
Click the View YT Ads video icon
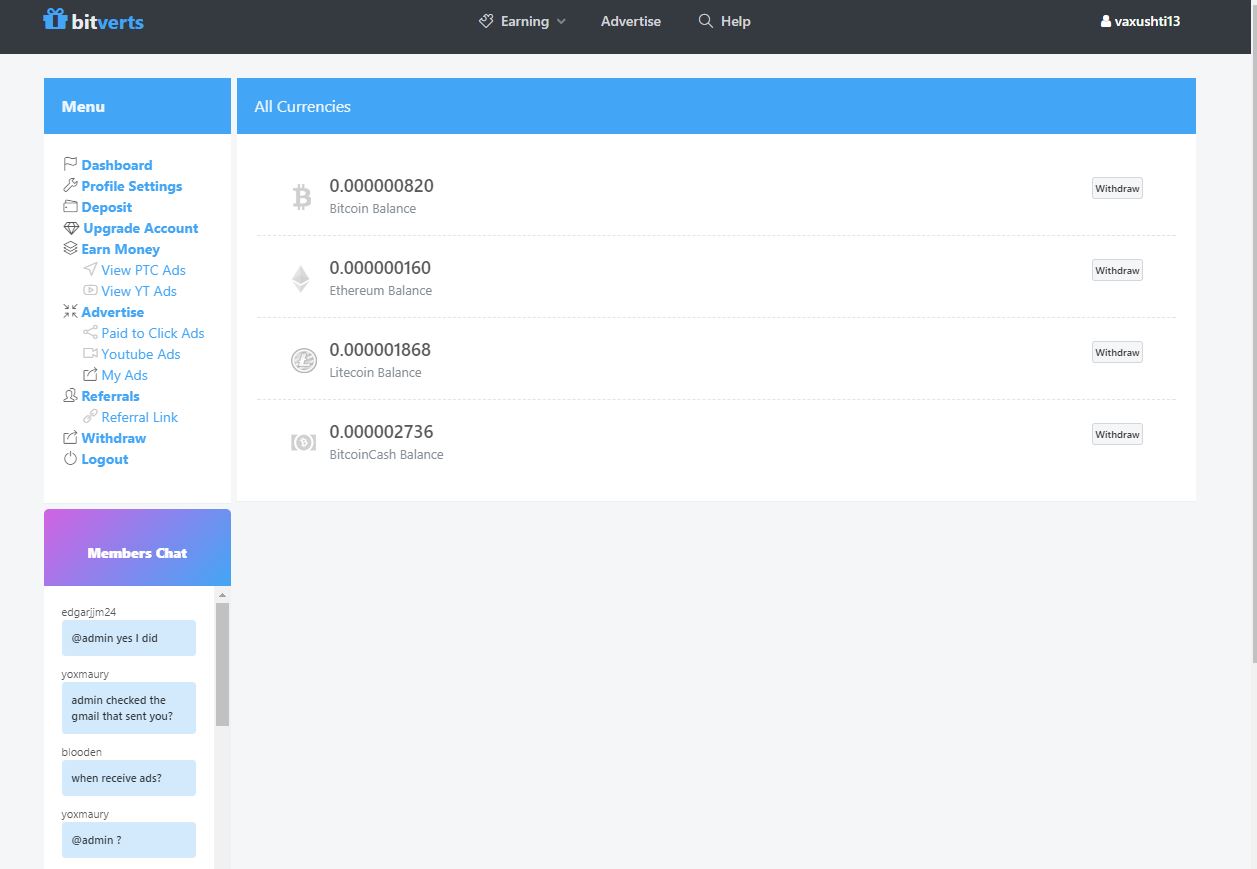90,291
